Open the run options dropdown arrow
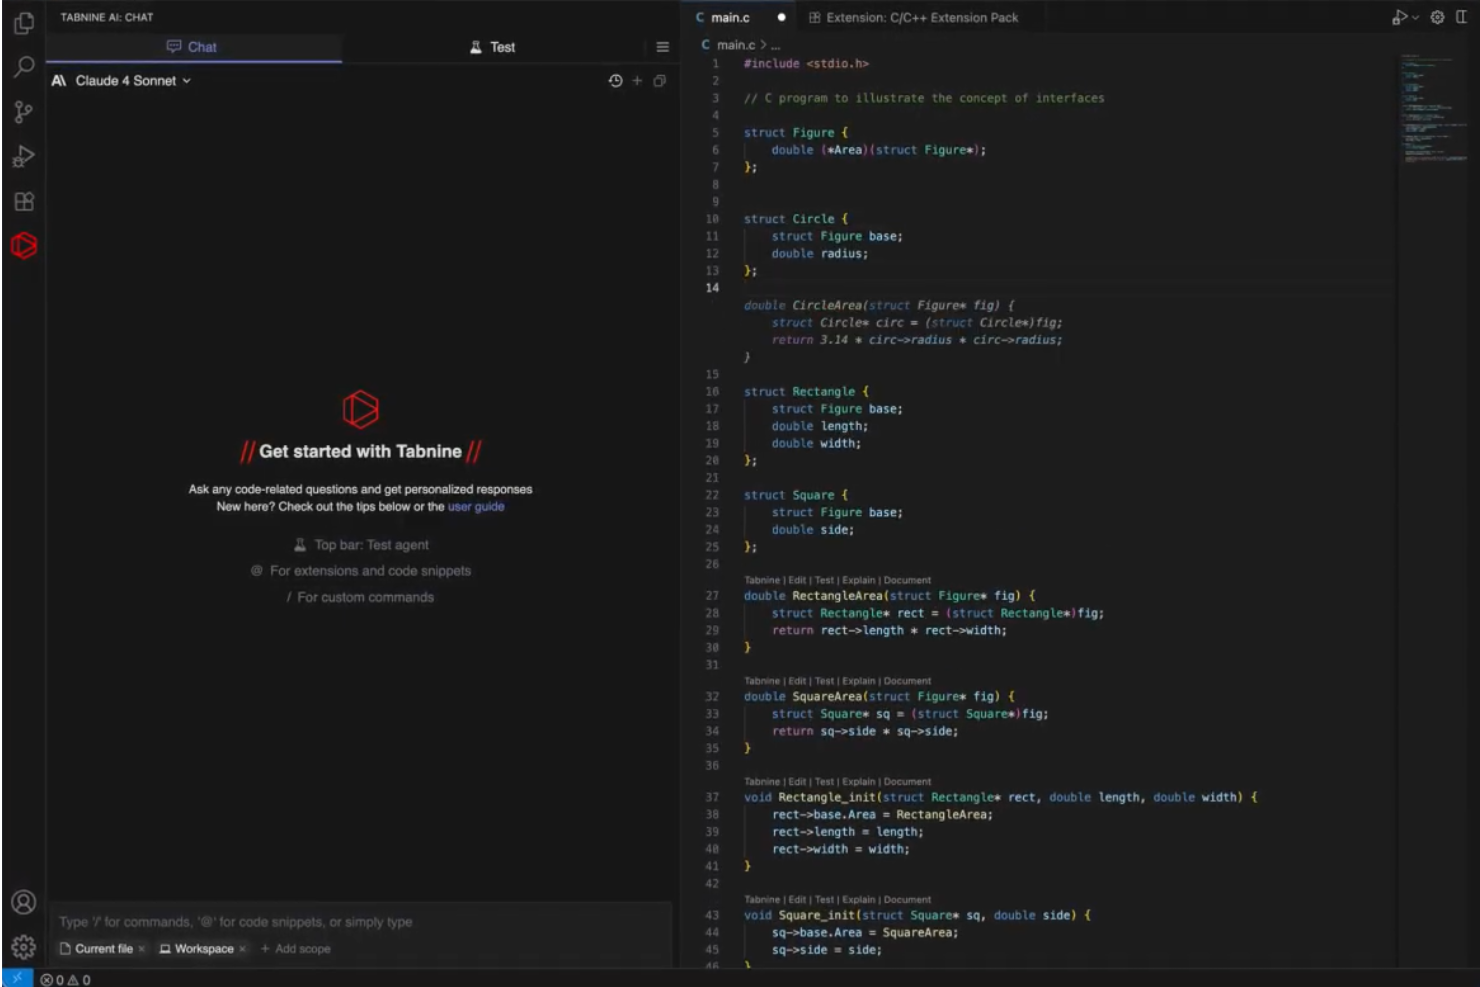Viewport: 1480px width, 987px height. tap(1415, 18)
